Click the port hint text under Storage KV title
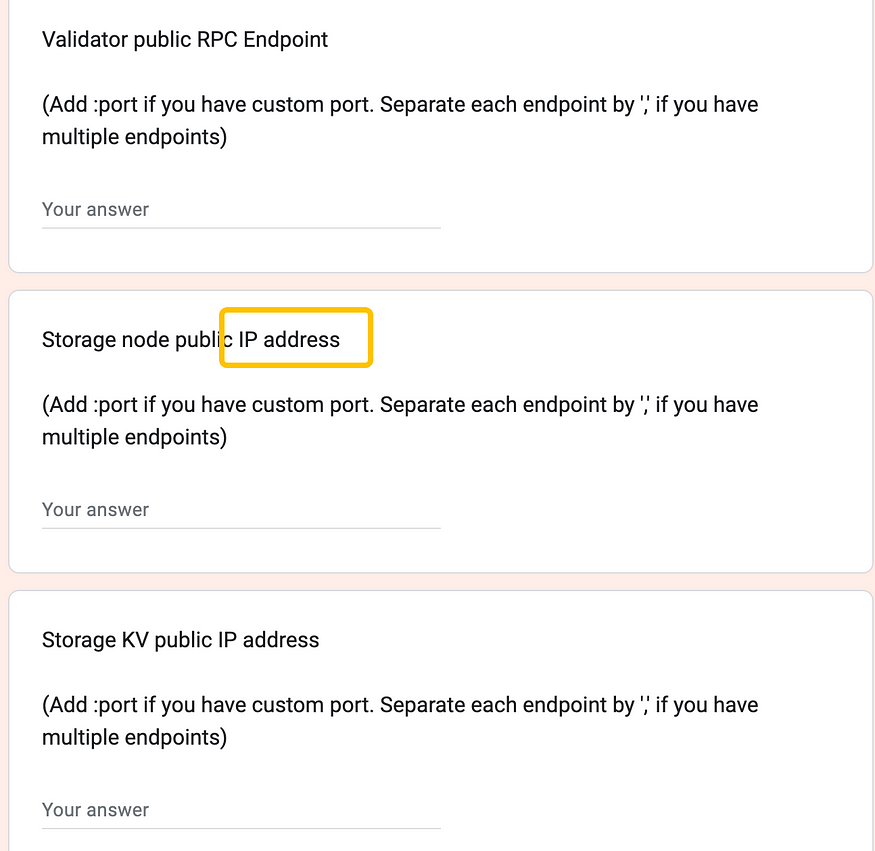The height and width of the screenshot is (851, 875). (400, 721)
